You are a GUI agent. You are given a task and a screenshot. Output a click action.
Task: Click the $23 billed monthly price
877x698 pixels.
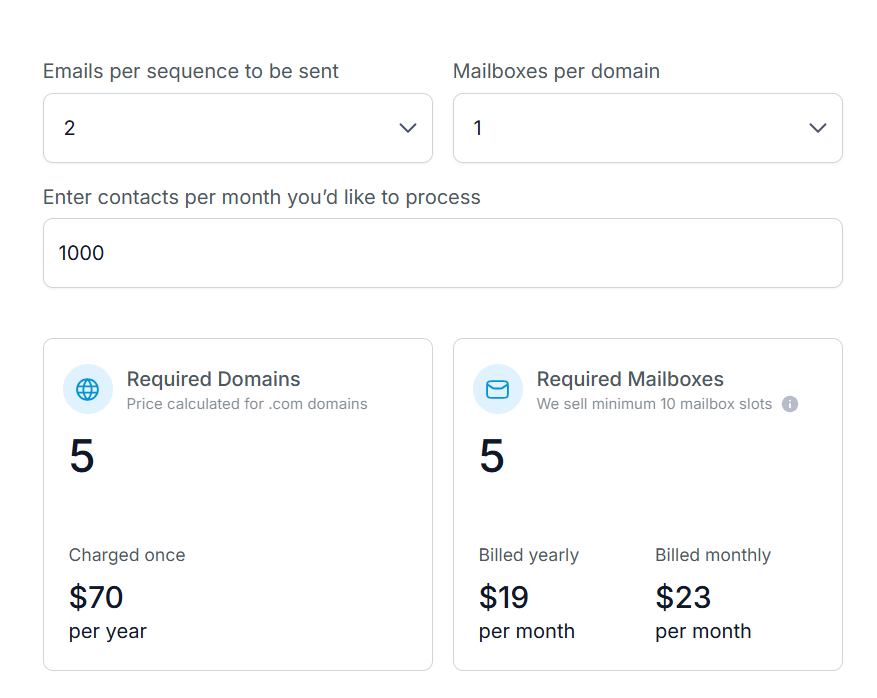pos(683,597)
